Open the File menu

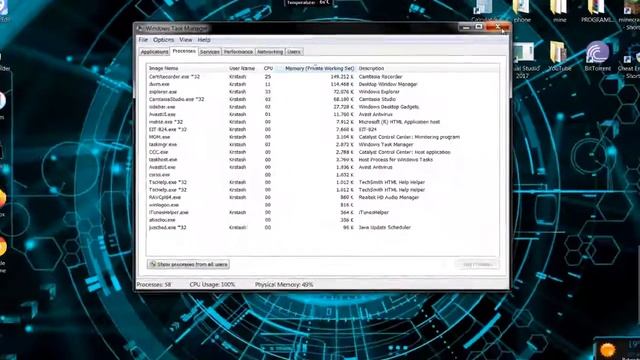(x=143, y=40)
